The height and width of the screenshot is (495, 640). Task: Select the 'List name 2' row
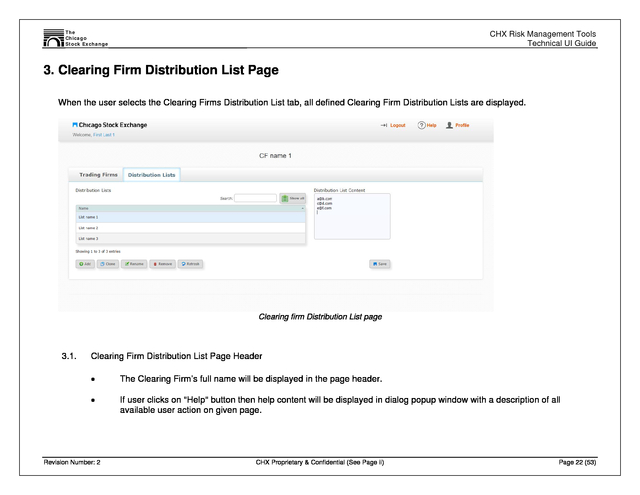pyautogui.click(x=191, y=228)
